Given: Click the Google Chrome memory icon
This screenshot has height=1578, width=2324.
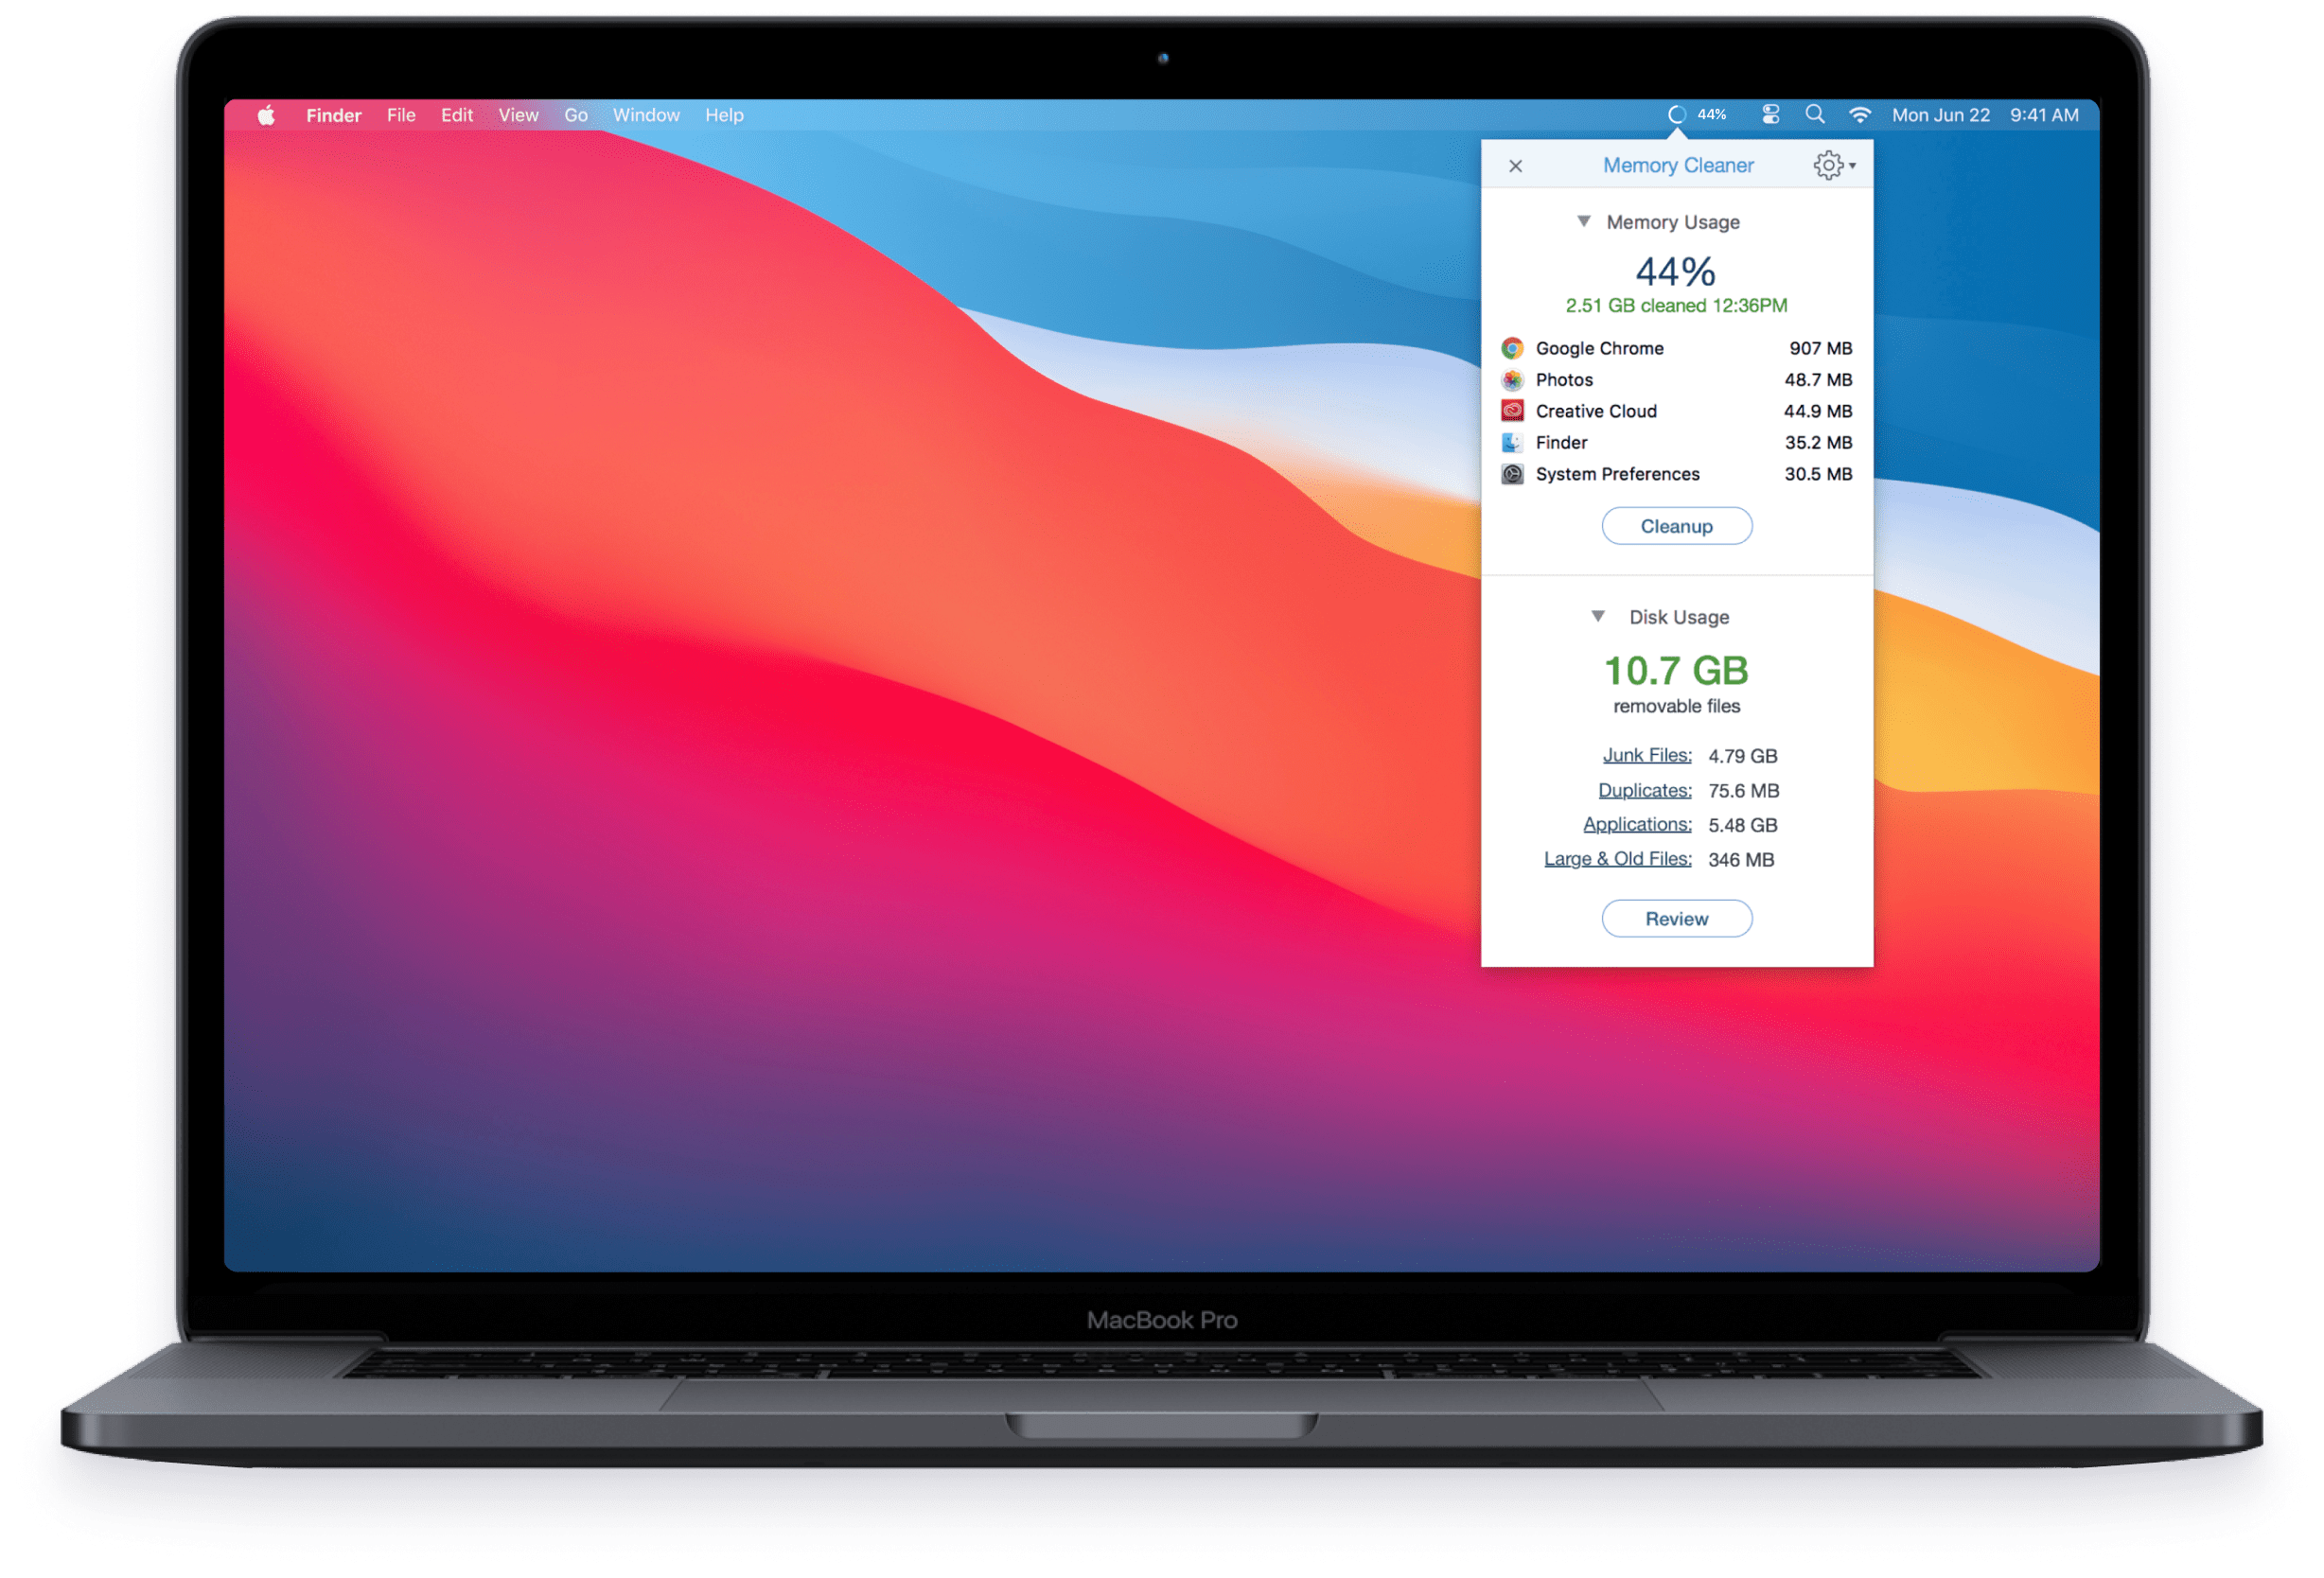Looking at the screenshot, I should pos(1509,347).
